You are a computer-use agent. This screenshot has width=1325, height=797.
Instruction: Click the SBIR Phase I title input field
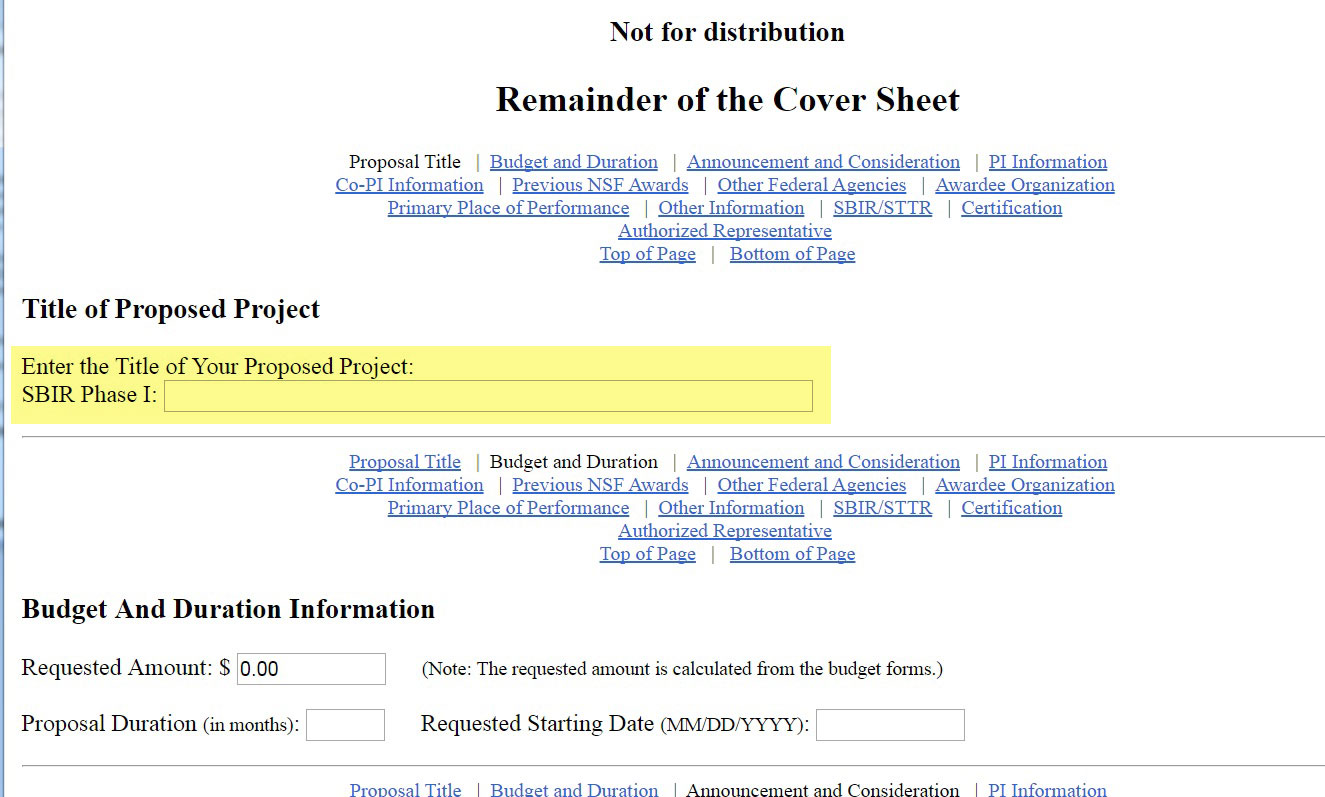pyautogui.click(x=488, y=396)
